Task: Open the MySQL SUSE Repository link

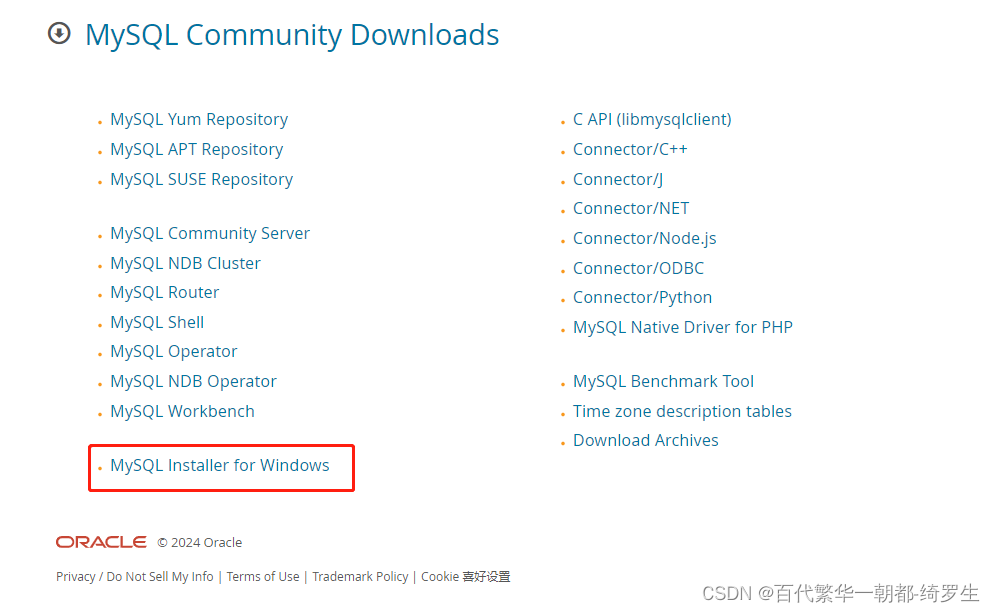Action: 201,179
